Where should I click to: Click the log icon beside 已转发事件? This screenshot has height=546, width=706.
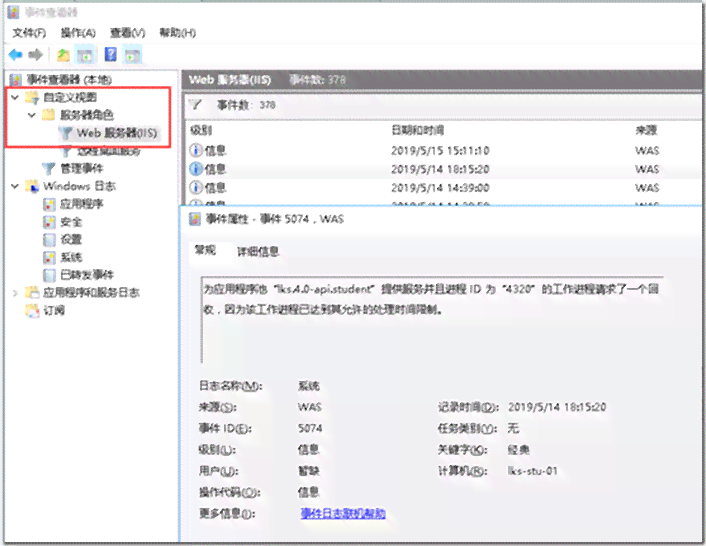(x=49, y=275)
